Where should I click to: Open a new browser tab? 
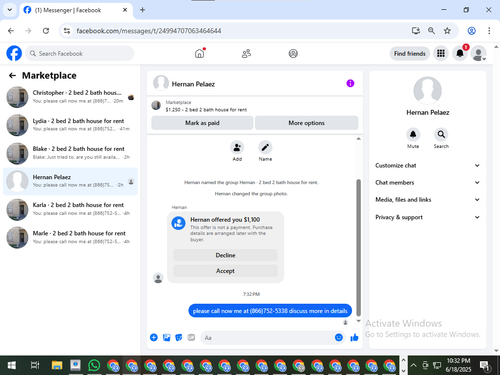(x=142, y=10)
